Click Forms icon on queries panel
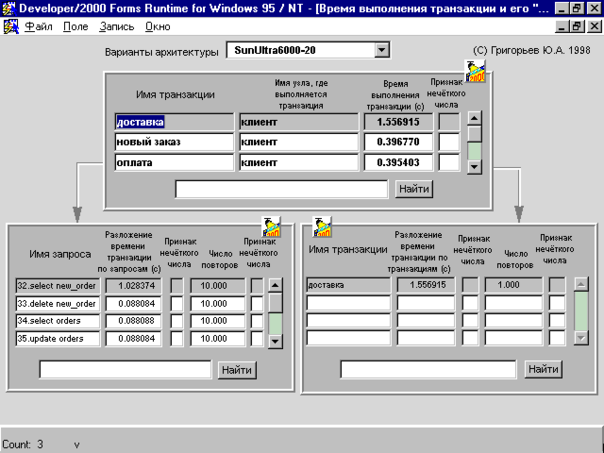This screenshot has width=604, height=453. click(x=271, y=226)
